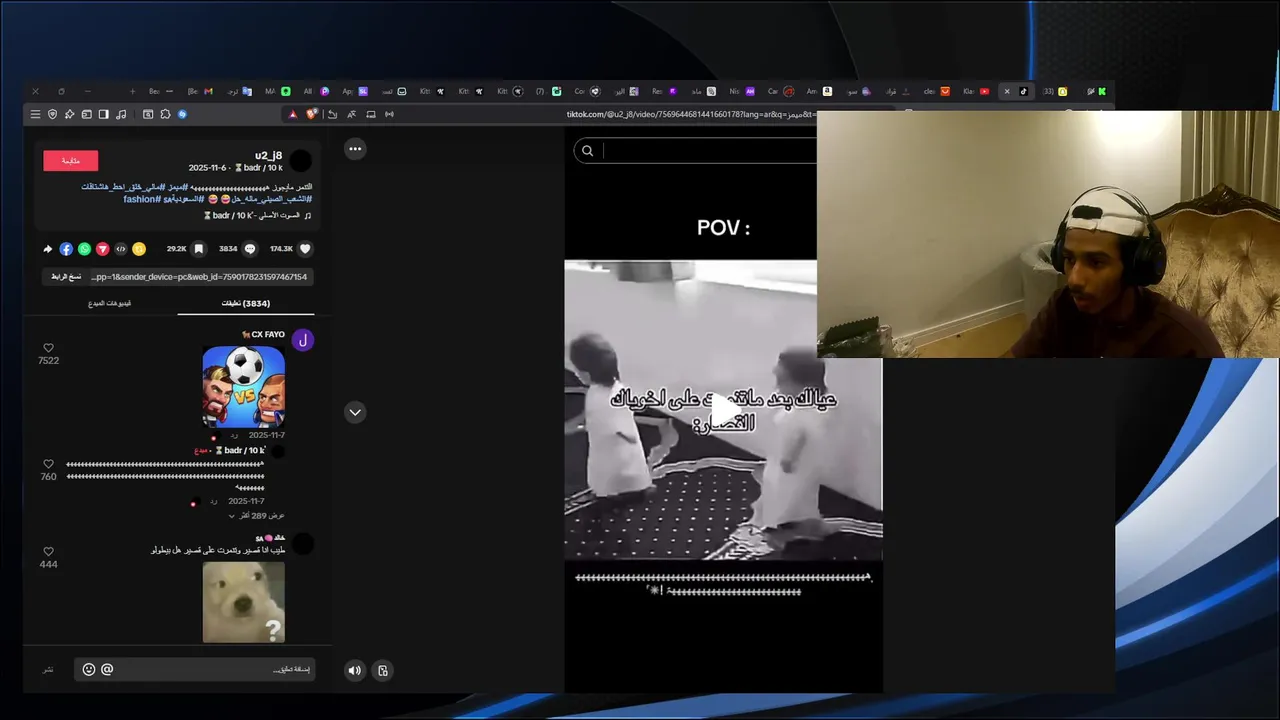The image size is (1280, 720).
Task: Bookmark the video (29.2K saves)
Action: pyautogui.click(x=198, y=249)
